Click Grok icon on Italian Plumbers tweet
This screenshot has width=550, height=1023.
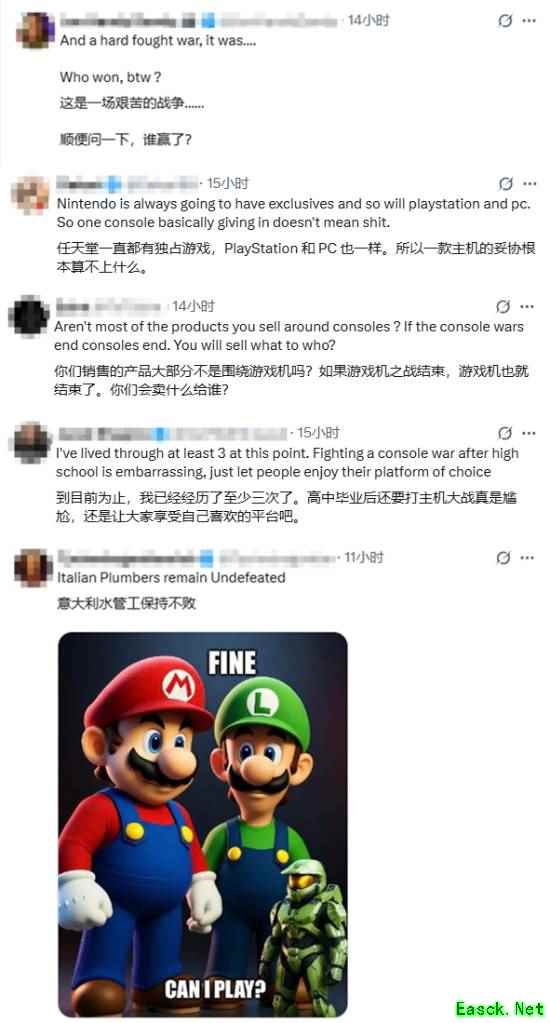[503, 558]
